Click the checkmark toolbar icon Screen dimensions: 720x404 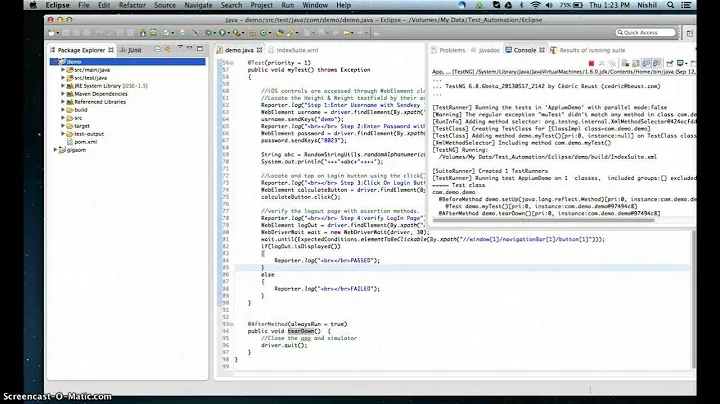coord(166,33)
